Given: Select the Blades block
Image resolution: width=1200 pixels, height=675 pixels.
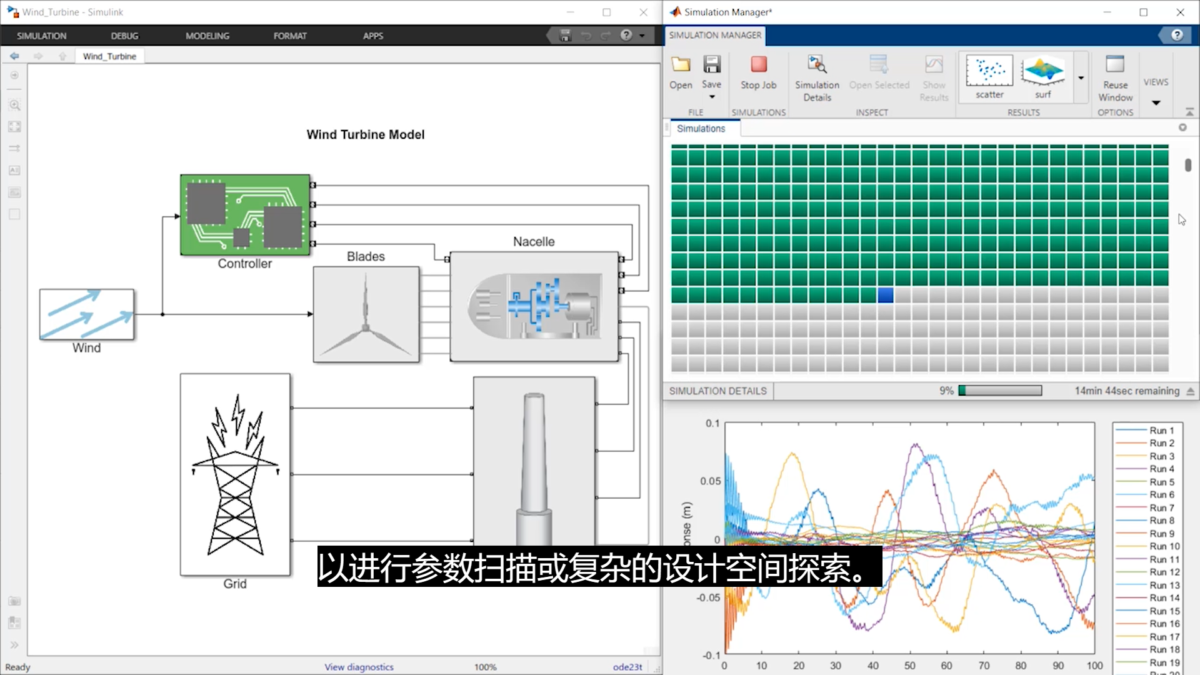Looking at the screenshot, I should point(366,314).
